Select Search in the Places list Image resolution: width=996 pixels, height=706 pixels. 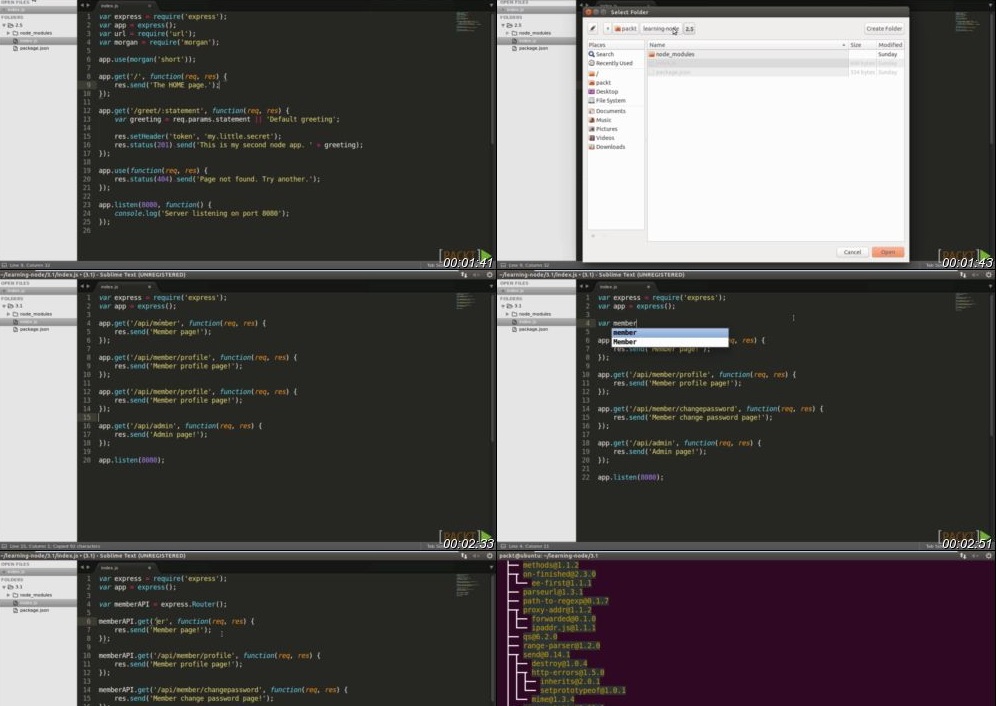click(x=605, y=54)
